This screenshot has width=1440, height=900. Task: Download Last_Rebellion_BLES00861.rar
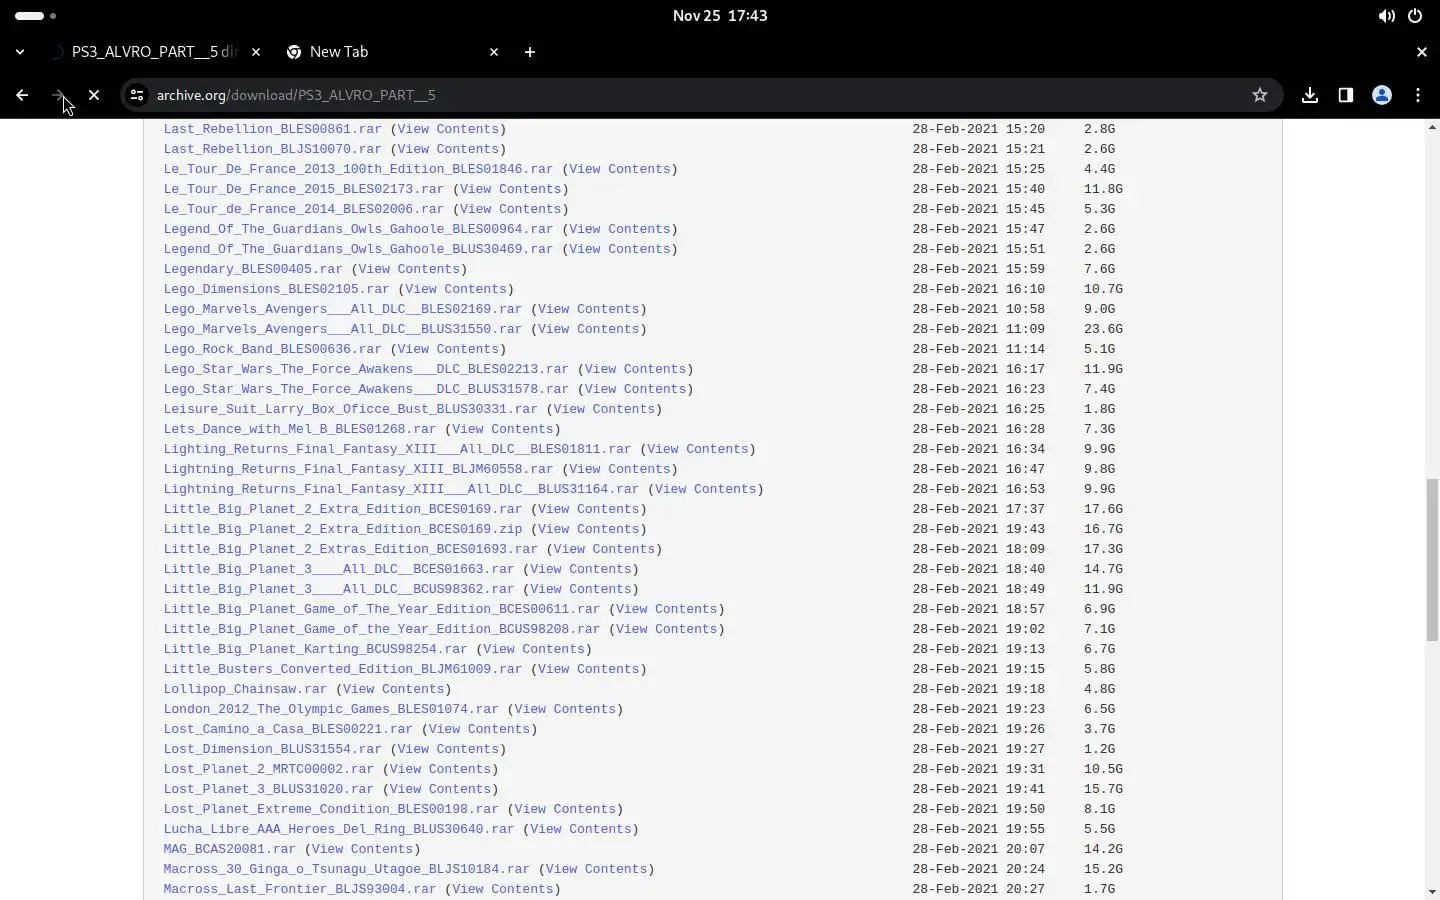pyautogui.click(x=273, y=129)
